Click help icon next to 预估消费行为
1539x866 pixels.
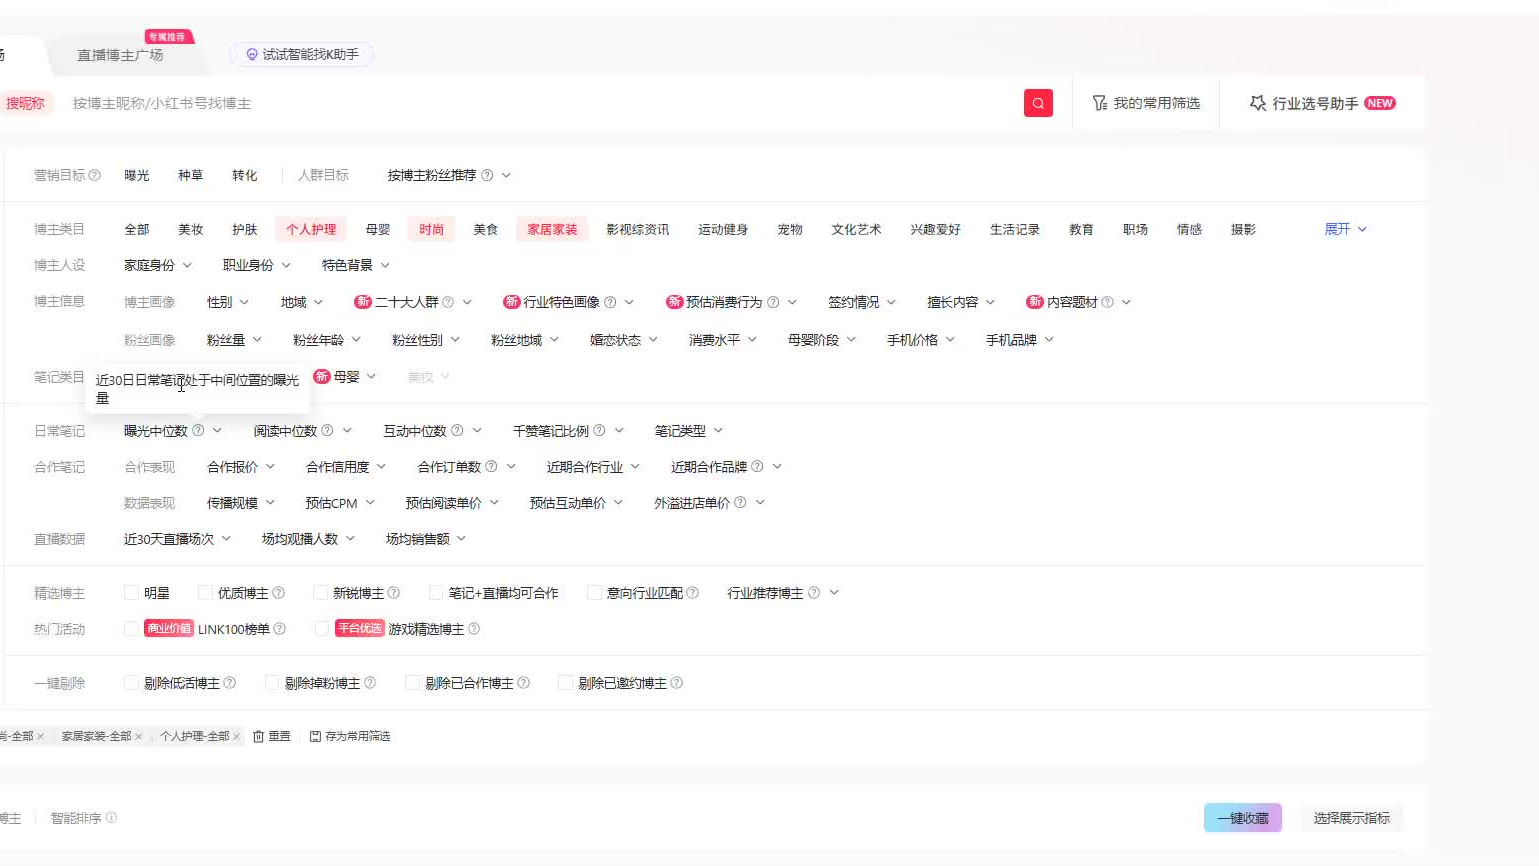pyautogui.click(x=773, y=302)
